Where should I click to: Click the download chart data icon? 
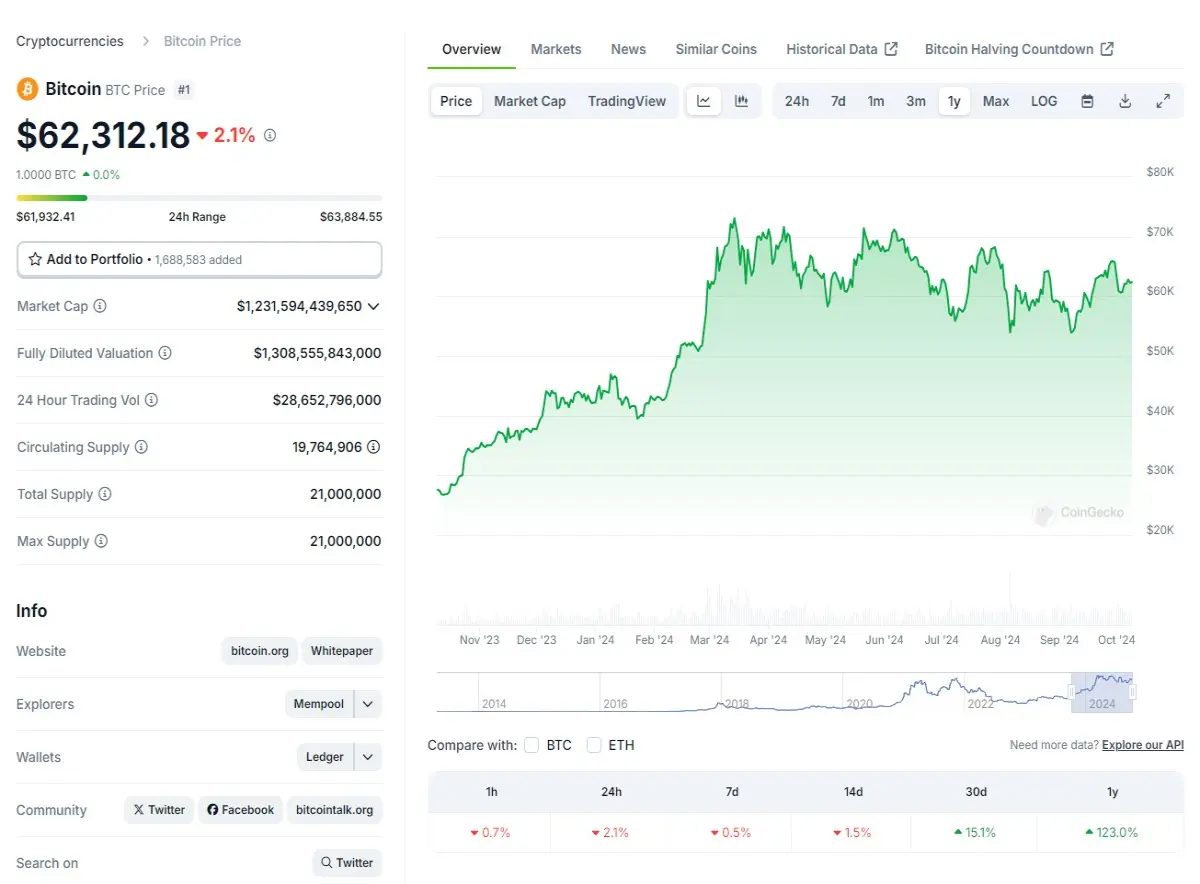coord(1125,101)
